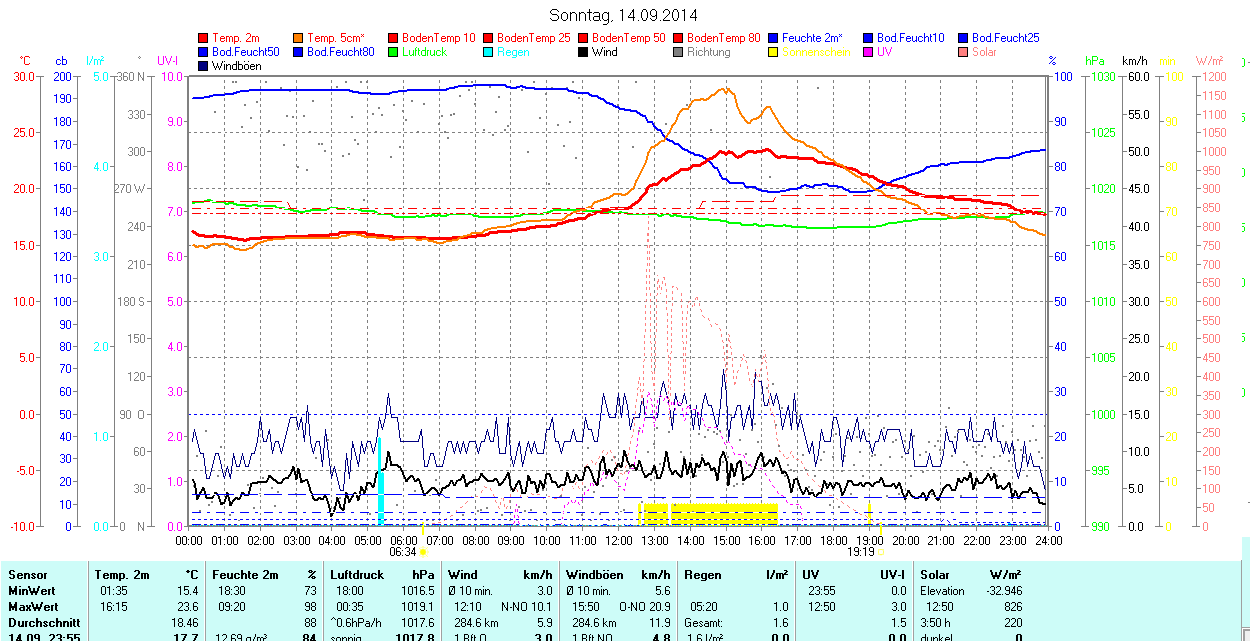Click the gray Richtung legend square

[679, 52]
